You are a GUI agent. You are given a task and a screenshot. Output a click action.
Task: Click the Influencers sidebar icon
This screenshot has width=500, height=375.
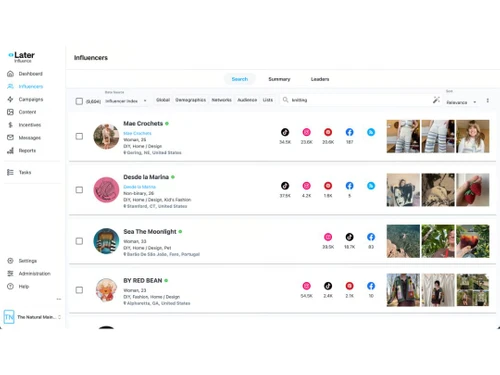coord(10,86)
